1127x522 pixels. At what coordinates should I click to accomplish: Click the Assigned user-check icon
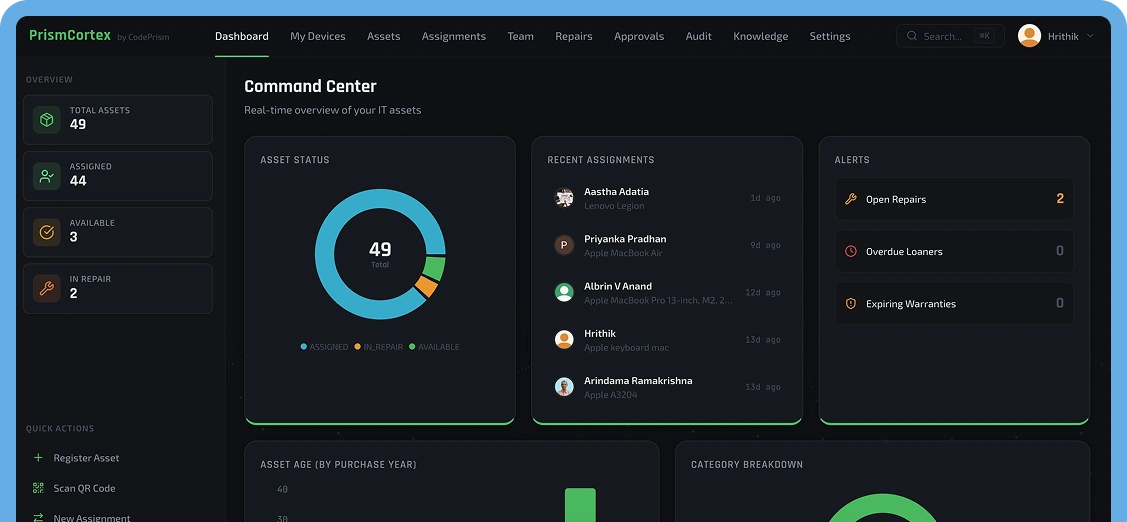click(47, 175)
